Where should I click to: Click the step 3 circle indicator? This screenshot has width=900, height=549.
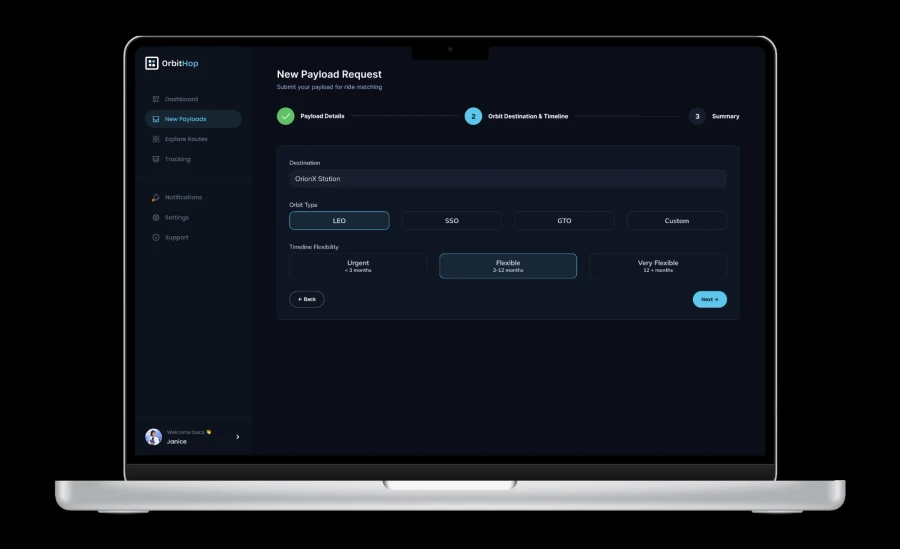point(697,116)
